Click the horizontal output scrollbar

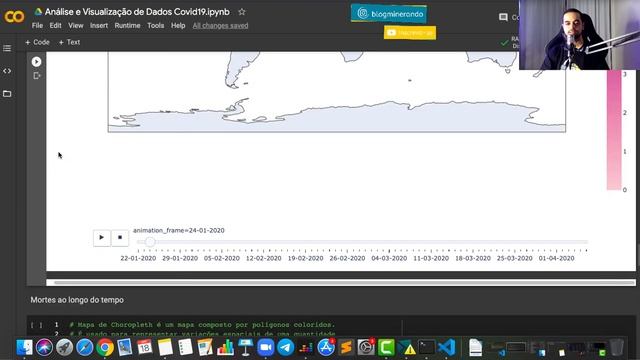[344, 282]
